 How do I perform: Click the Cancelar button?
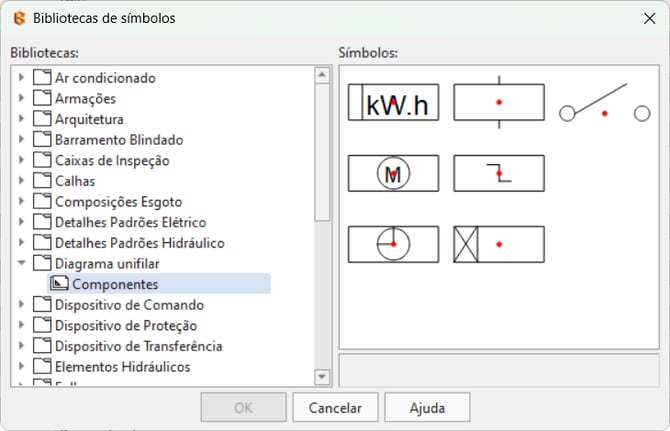pos(334,407)
